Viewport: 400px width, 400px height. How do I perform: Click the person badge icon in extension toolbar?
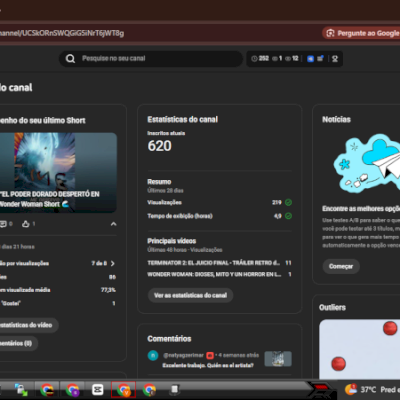[x=335, y=59]
